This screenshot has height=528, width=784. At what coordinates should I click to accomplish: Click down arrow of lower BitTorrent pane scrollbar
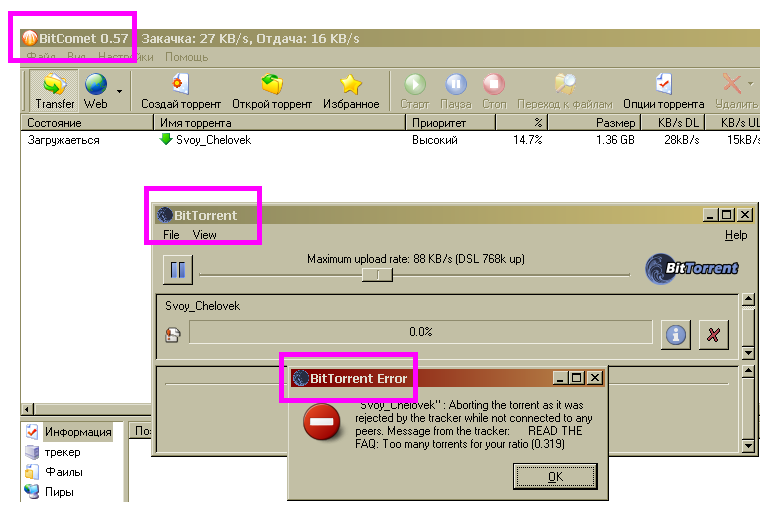tap(748, 446)
